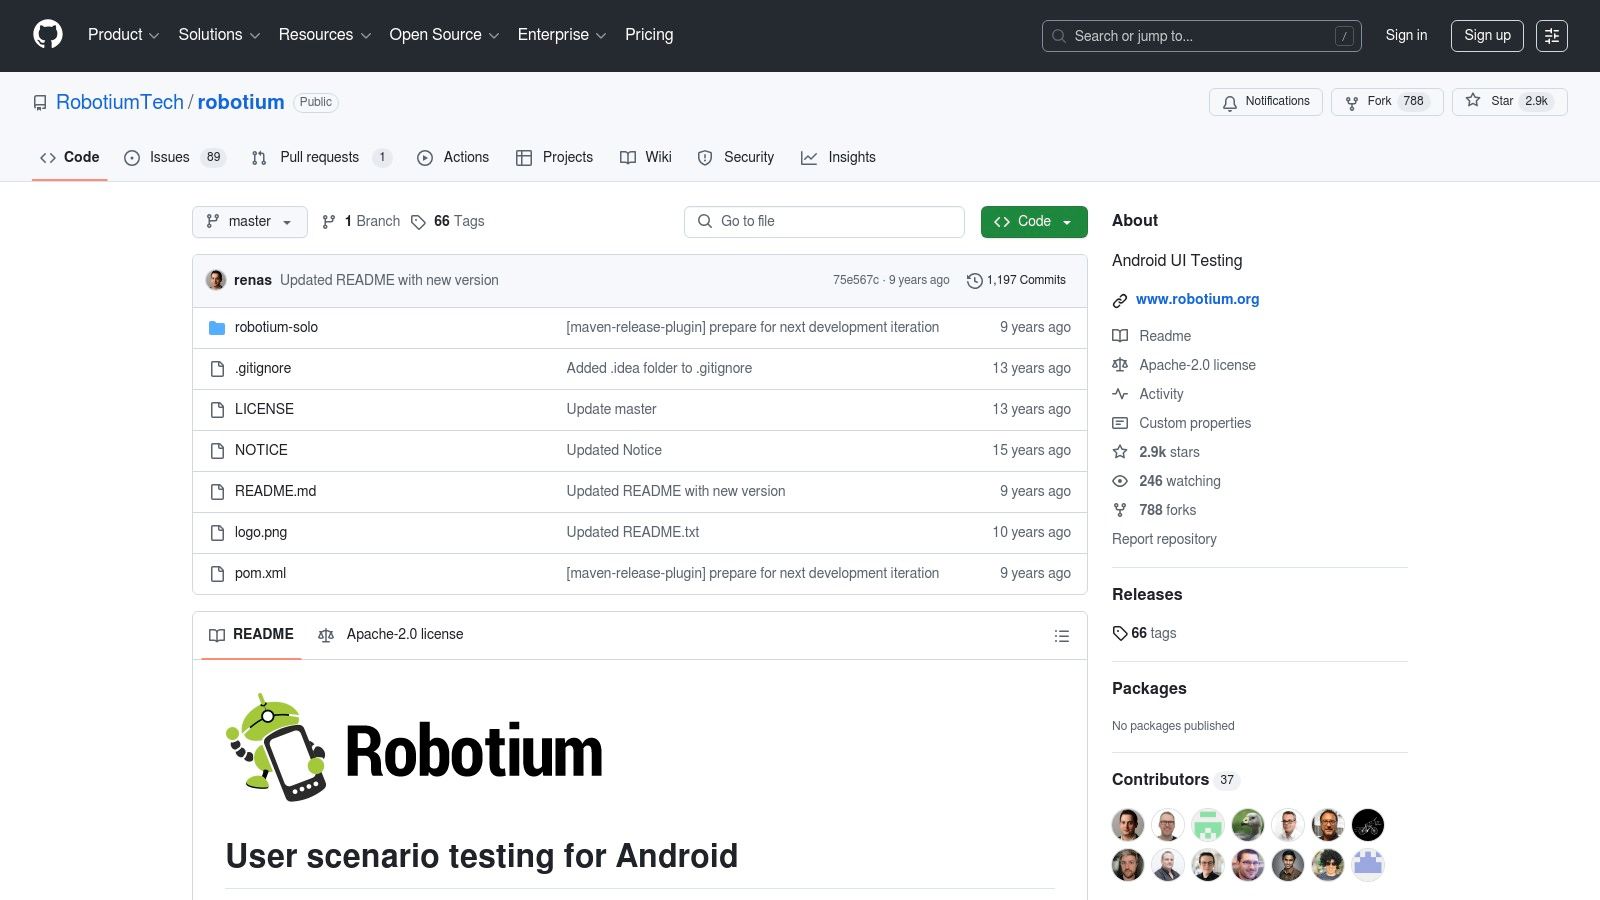Click the repository icon beside RobotiumTech
This screenshot has width=1600, height=900.
pyautogui.click(x=40, y=103)
